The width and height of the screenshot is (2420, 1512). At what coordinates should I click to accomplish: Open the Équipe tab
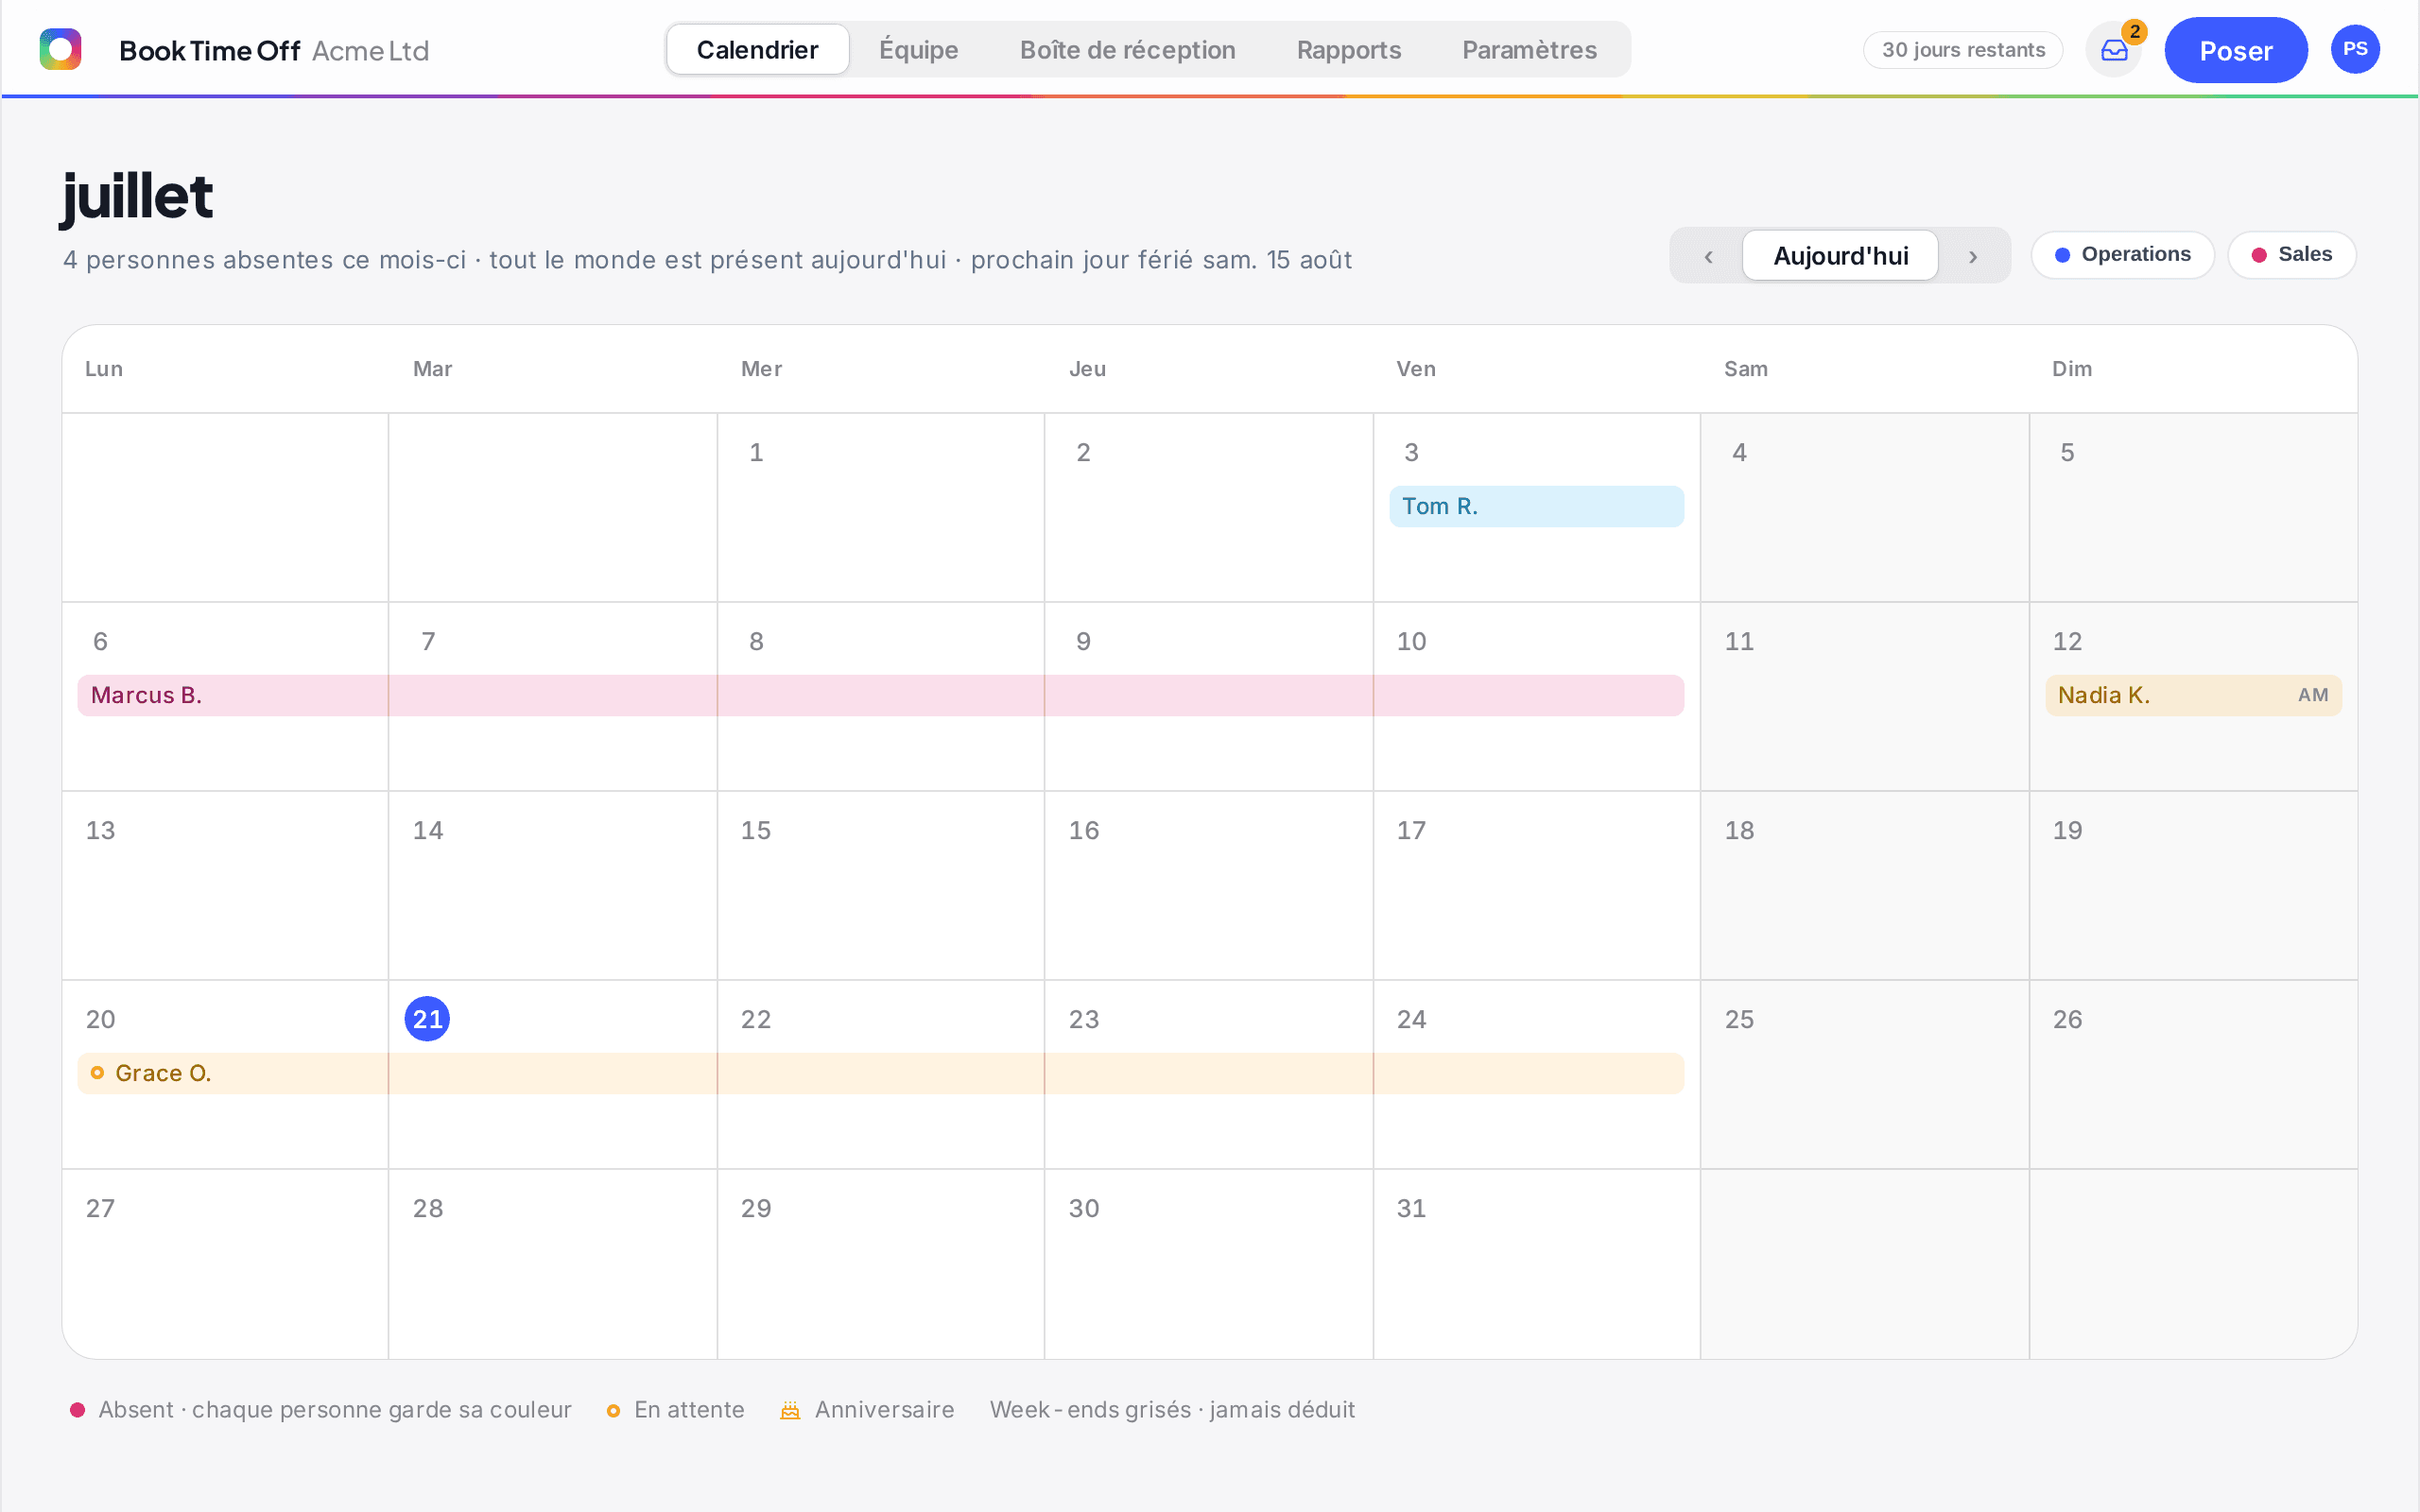918,50
